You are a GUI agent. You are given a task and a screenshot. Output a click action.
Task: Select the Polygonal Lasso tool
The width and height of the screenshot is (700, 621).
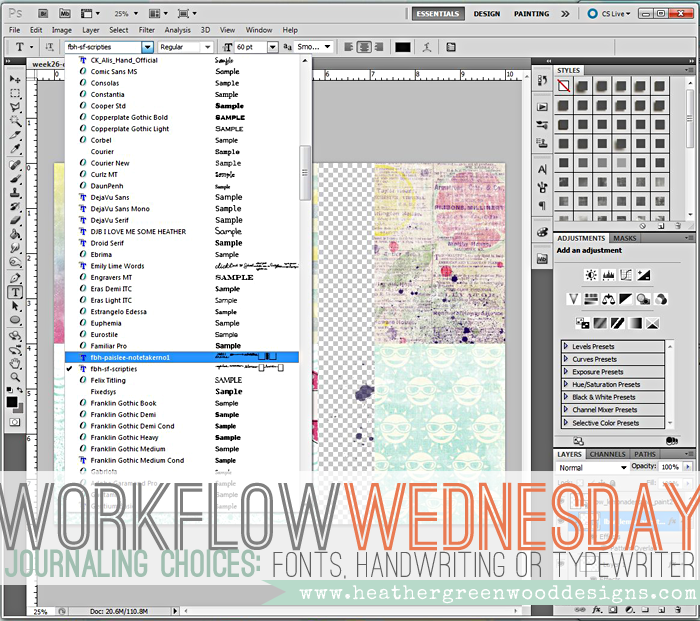coord(15,107)
